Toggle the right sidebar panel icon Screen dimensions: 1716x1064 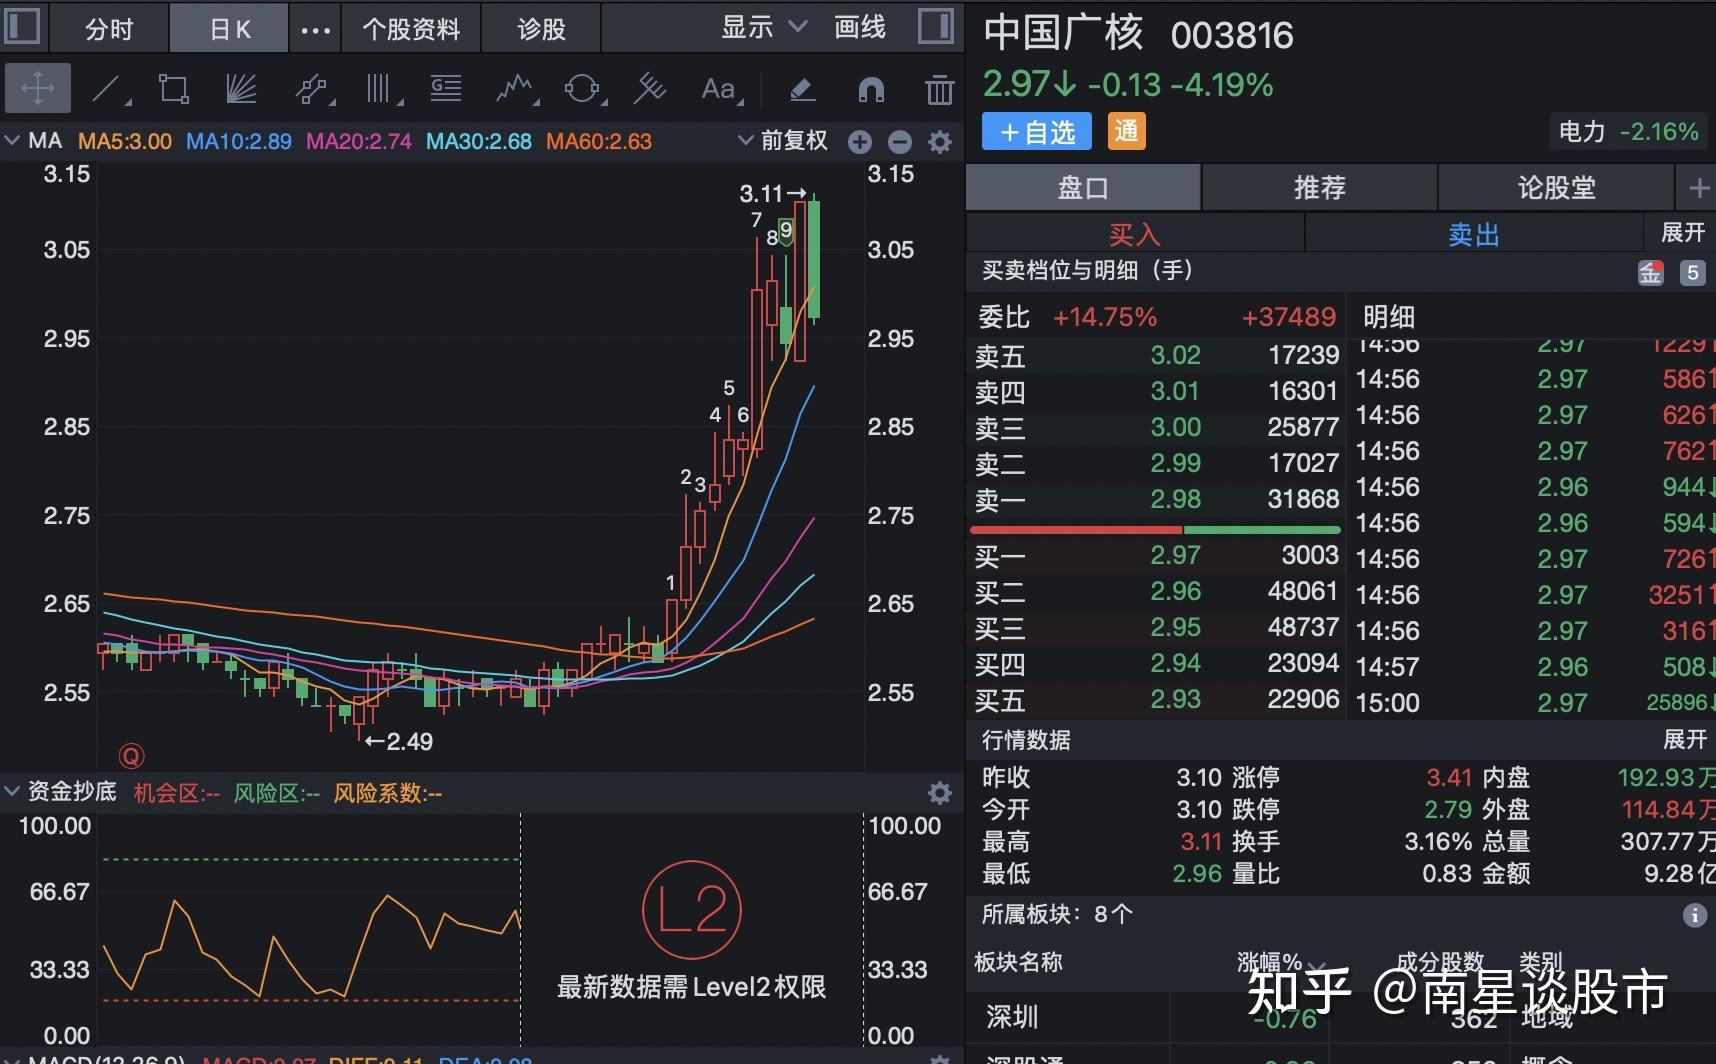[x=936, y=26]
